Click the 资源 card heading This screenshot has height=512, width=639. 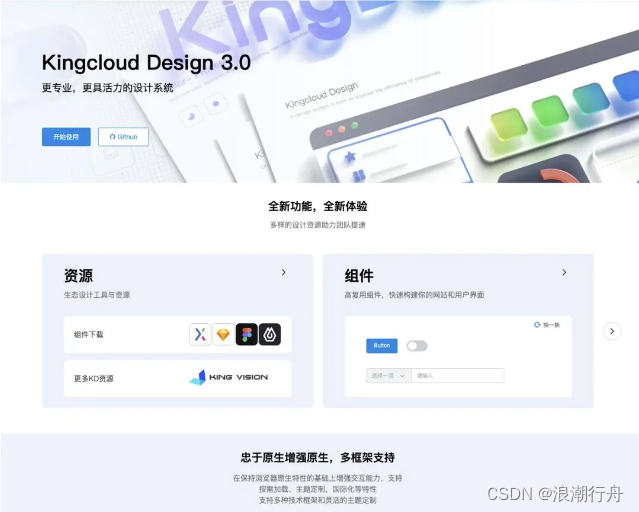coord(78,276)
